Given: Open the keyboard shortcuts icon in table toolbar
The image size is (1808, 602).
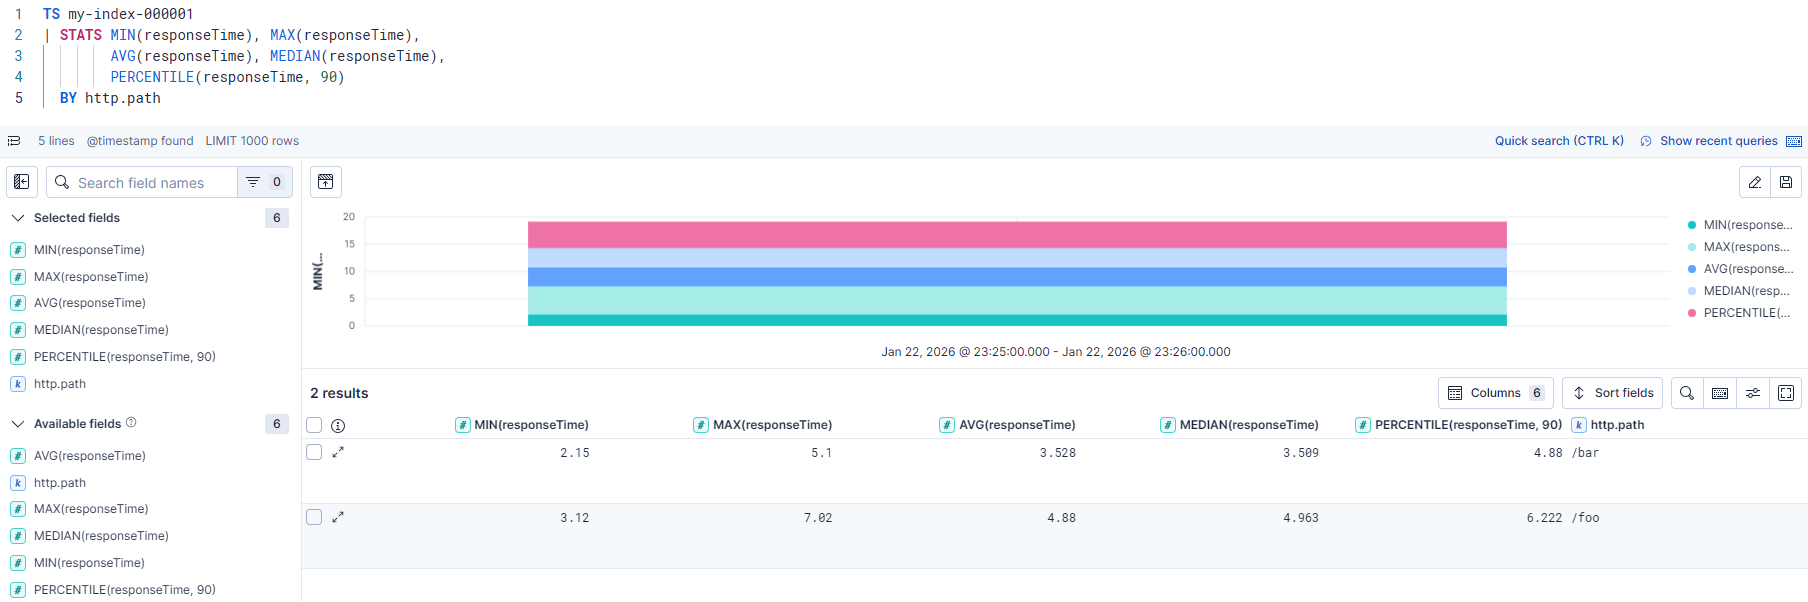Looking at the screenshot, I should [1720, 393].
